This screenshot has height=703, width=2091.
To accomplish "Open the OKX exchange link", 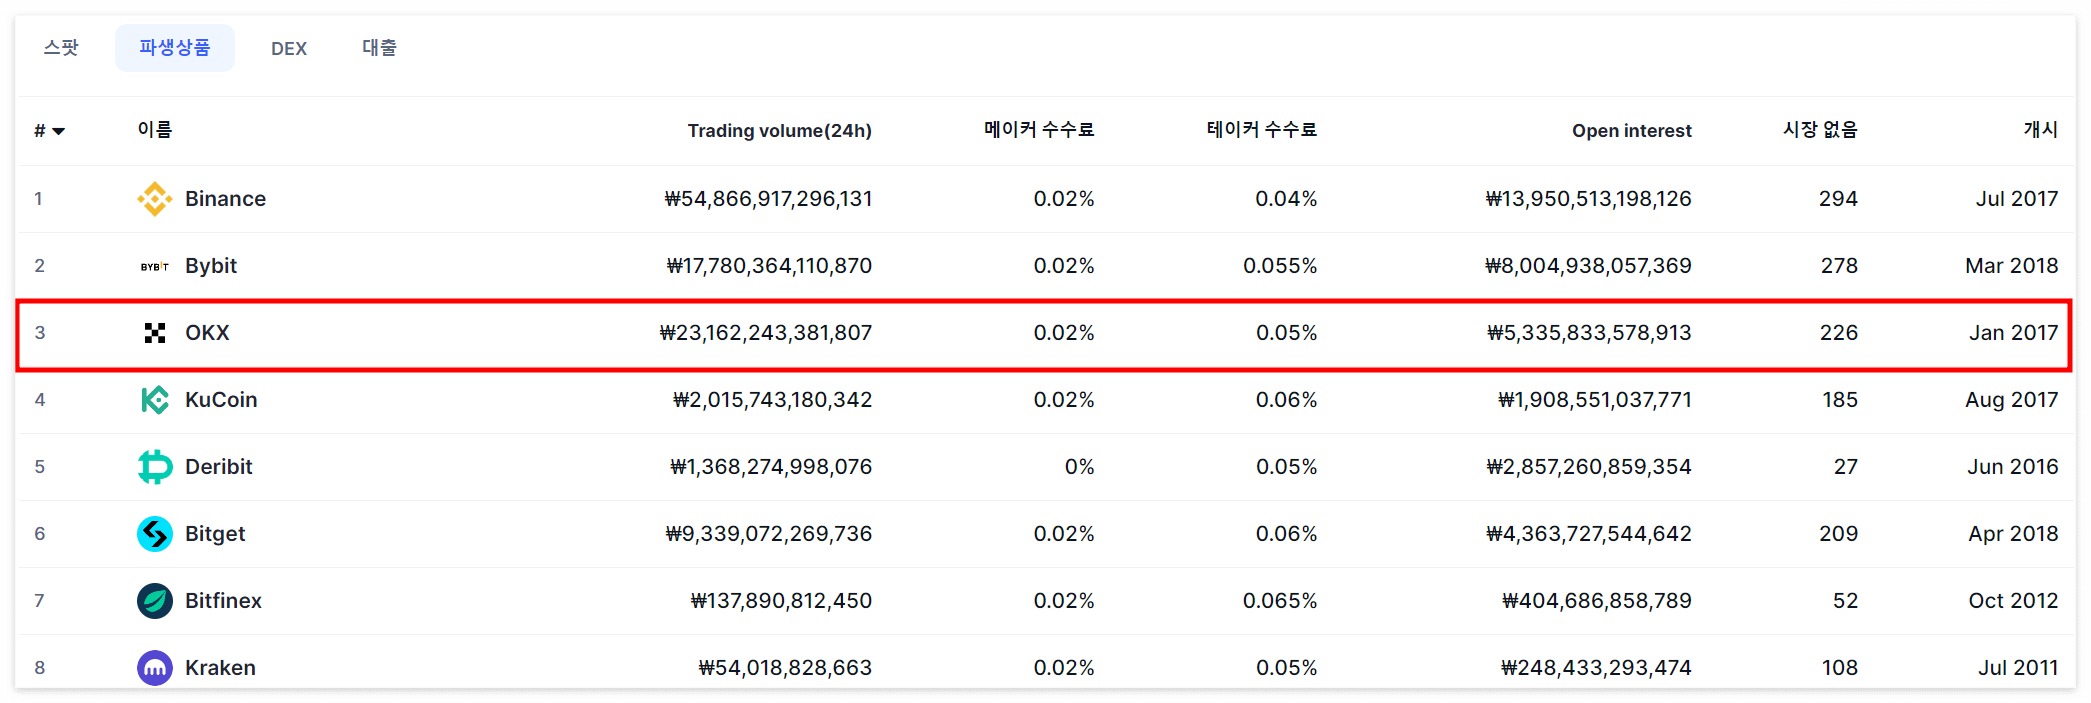I will tap(207, 333).
